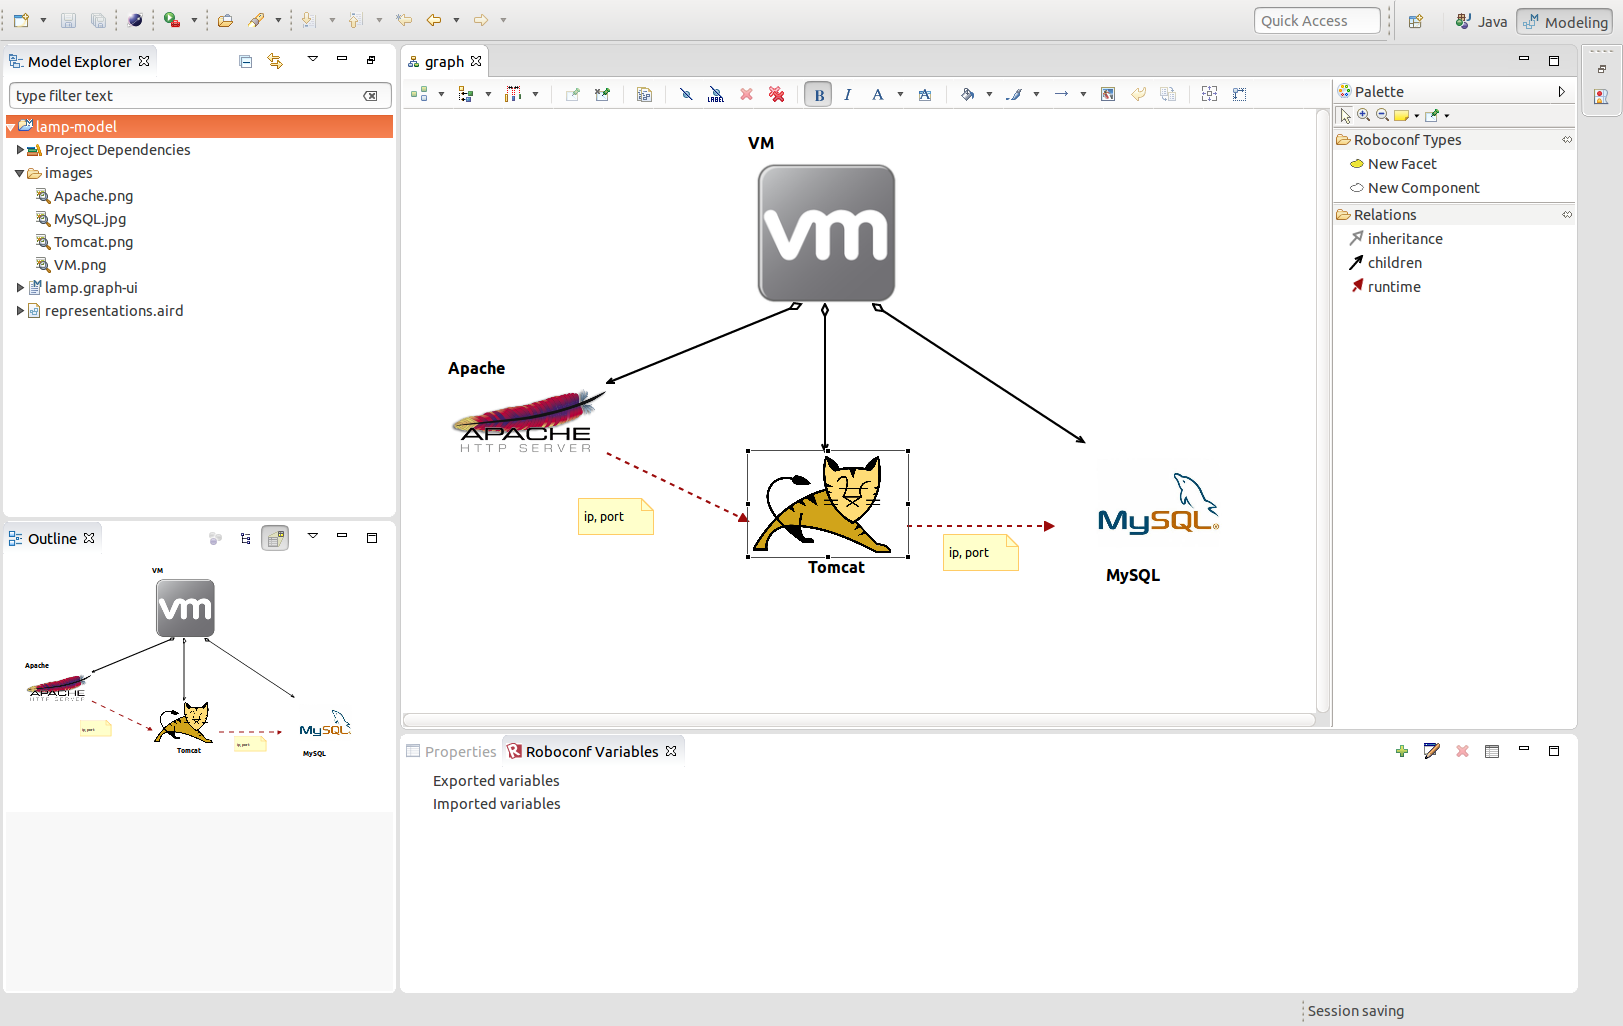
Task: Click Link with Editor in Model Explorer
Action: click(x=275, y=61)
